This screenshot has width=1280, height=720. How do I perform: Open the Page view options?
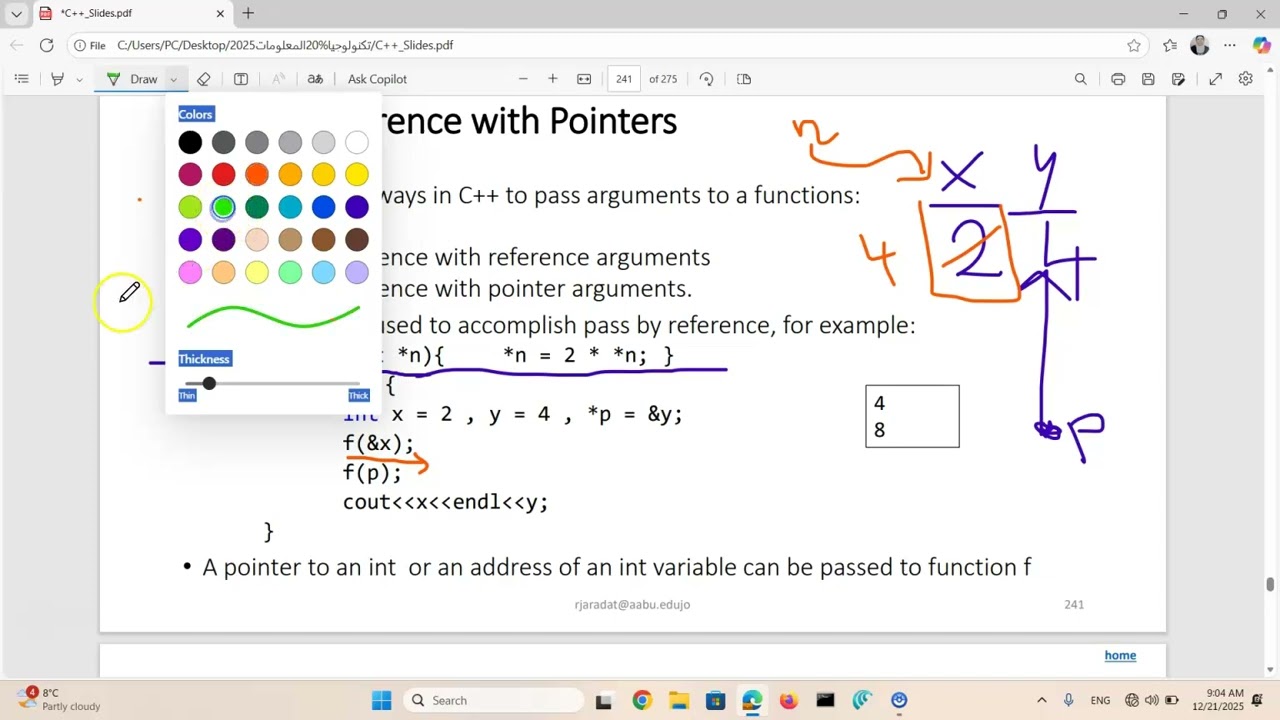(744, 79)
